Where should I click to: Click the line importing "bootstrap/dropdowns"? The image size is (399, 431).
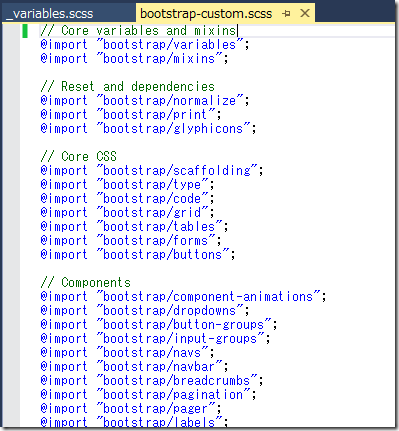[145, 311]
